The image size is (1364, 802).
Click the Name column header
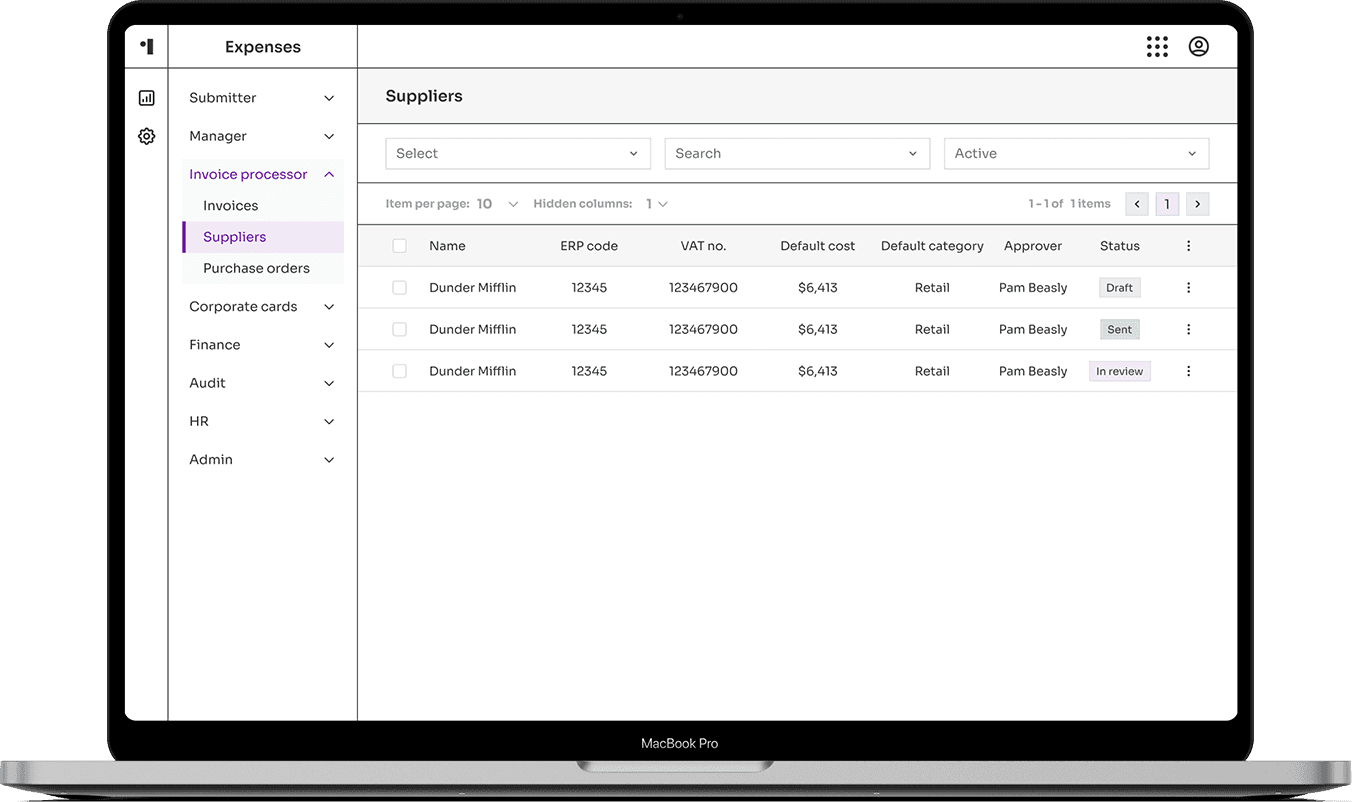pyautogui.click(x=447, y=246)
